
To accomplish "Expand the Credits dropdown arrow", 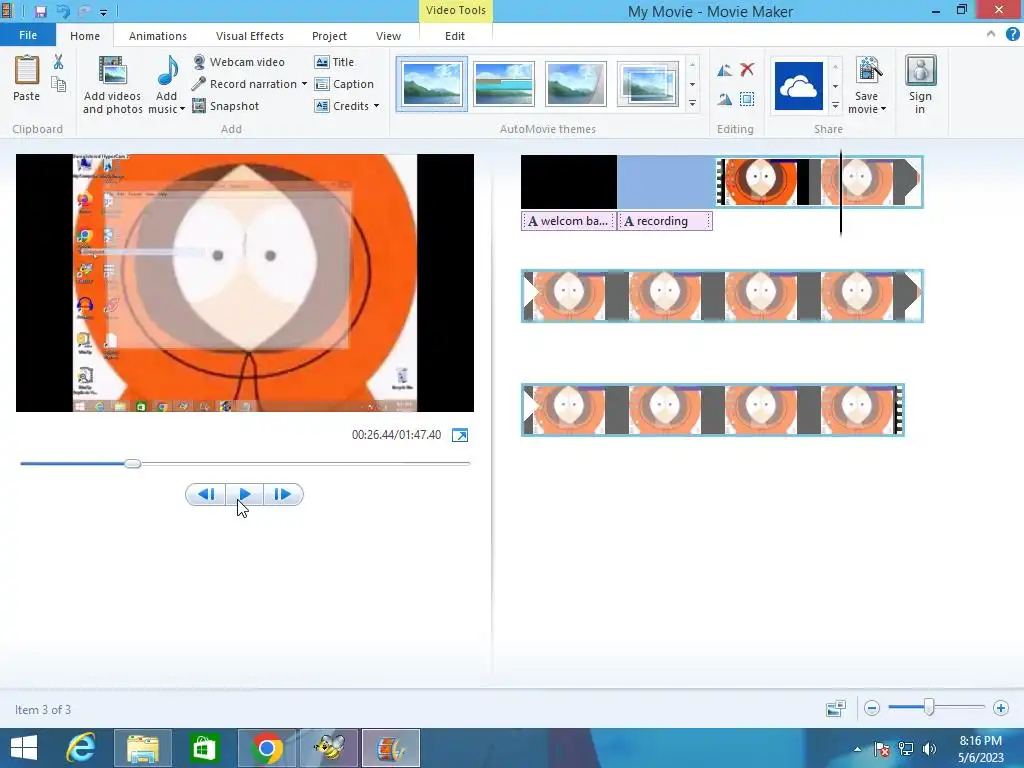I will click(x=376, y=106).
